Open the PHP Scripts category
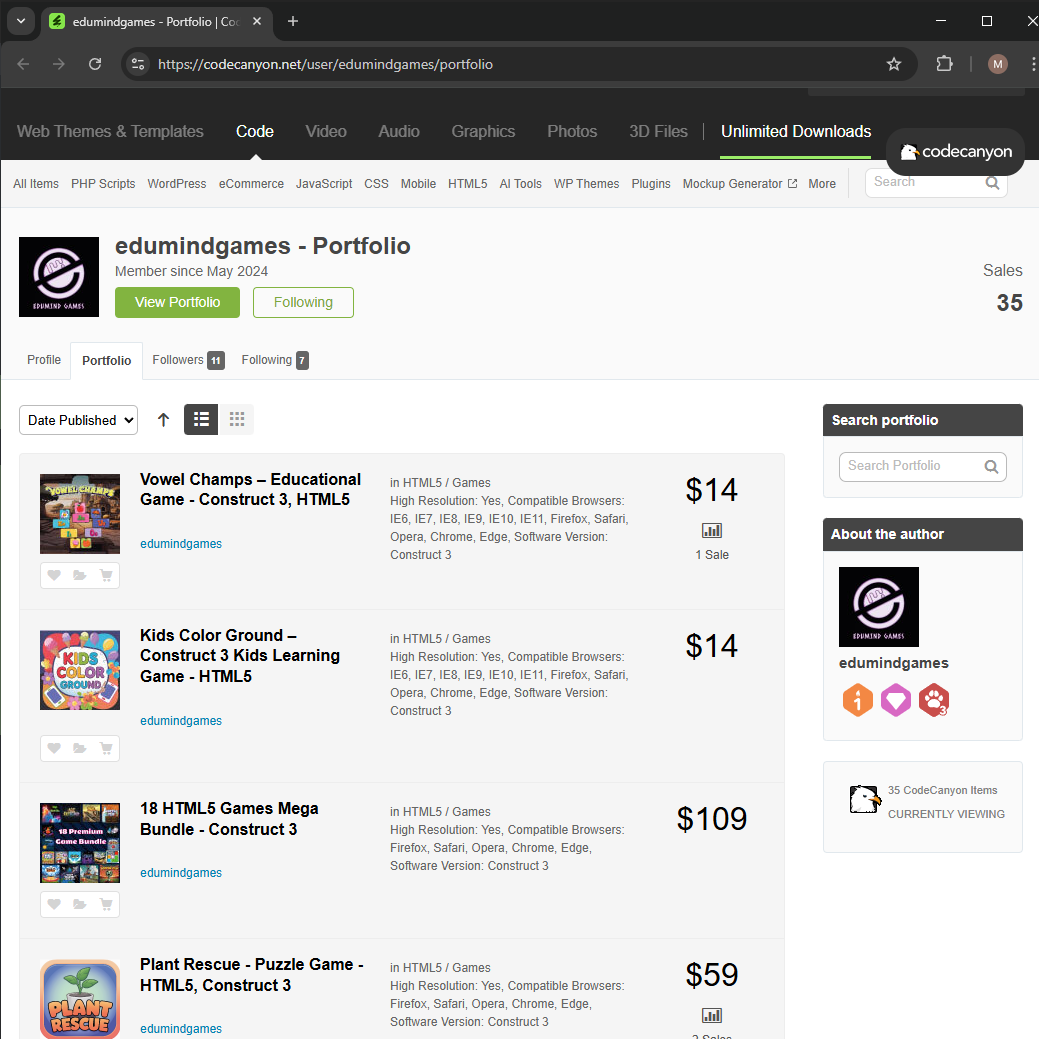Image resolution: width=1039 pixels, height=1039 pixels. tap(103, 184)
